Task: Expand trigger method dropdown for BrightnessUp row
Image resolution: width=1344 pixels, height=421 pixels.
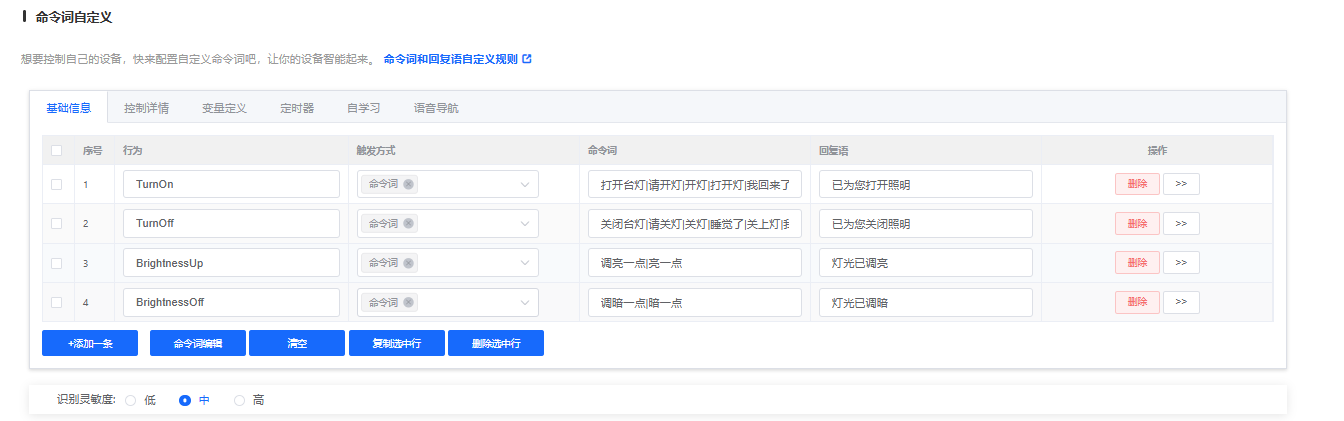Action: (x=525, y=263)
